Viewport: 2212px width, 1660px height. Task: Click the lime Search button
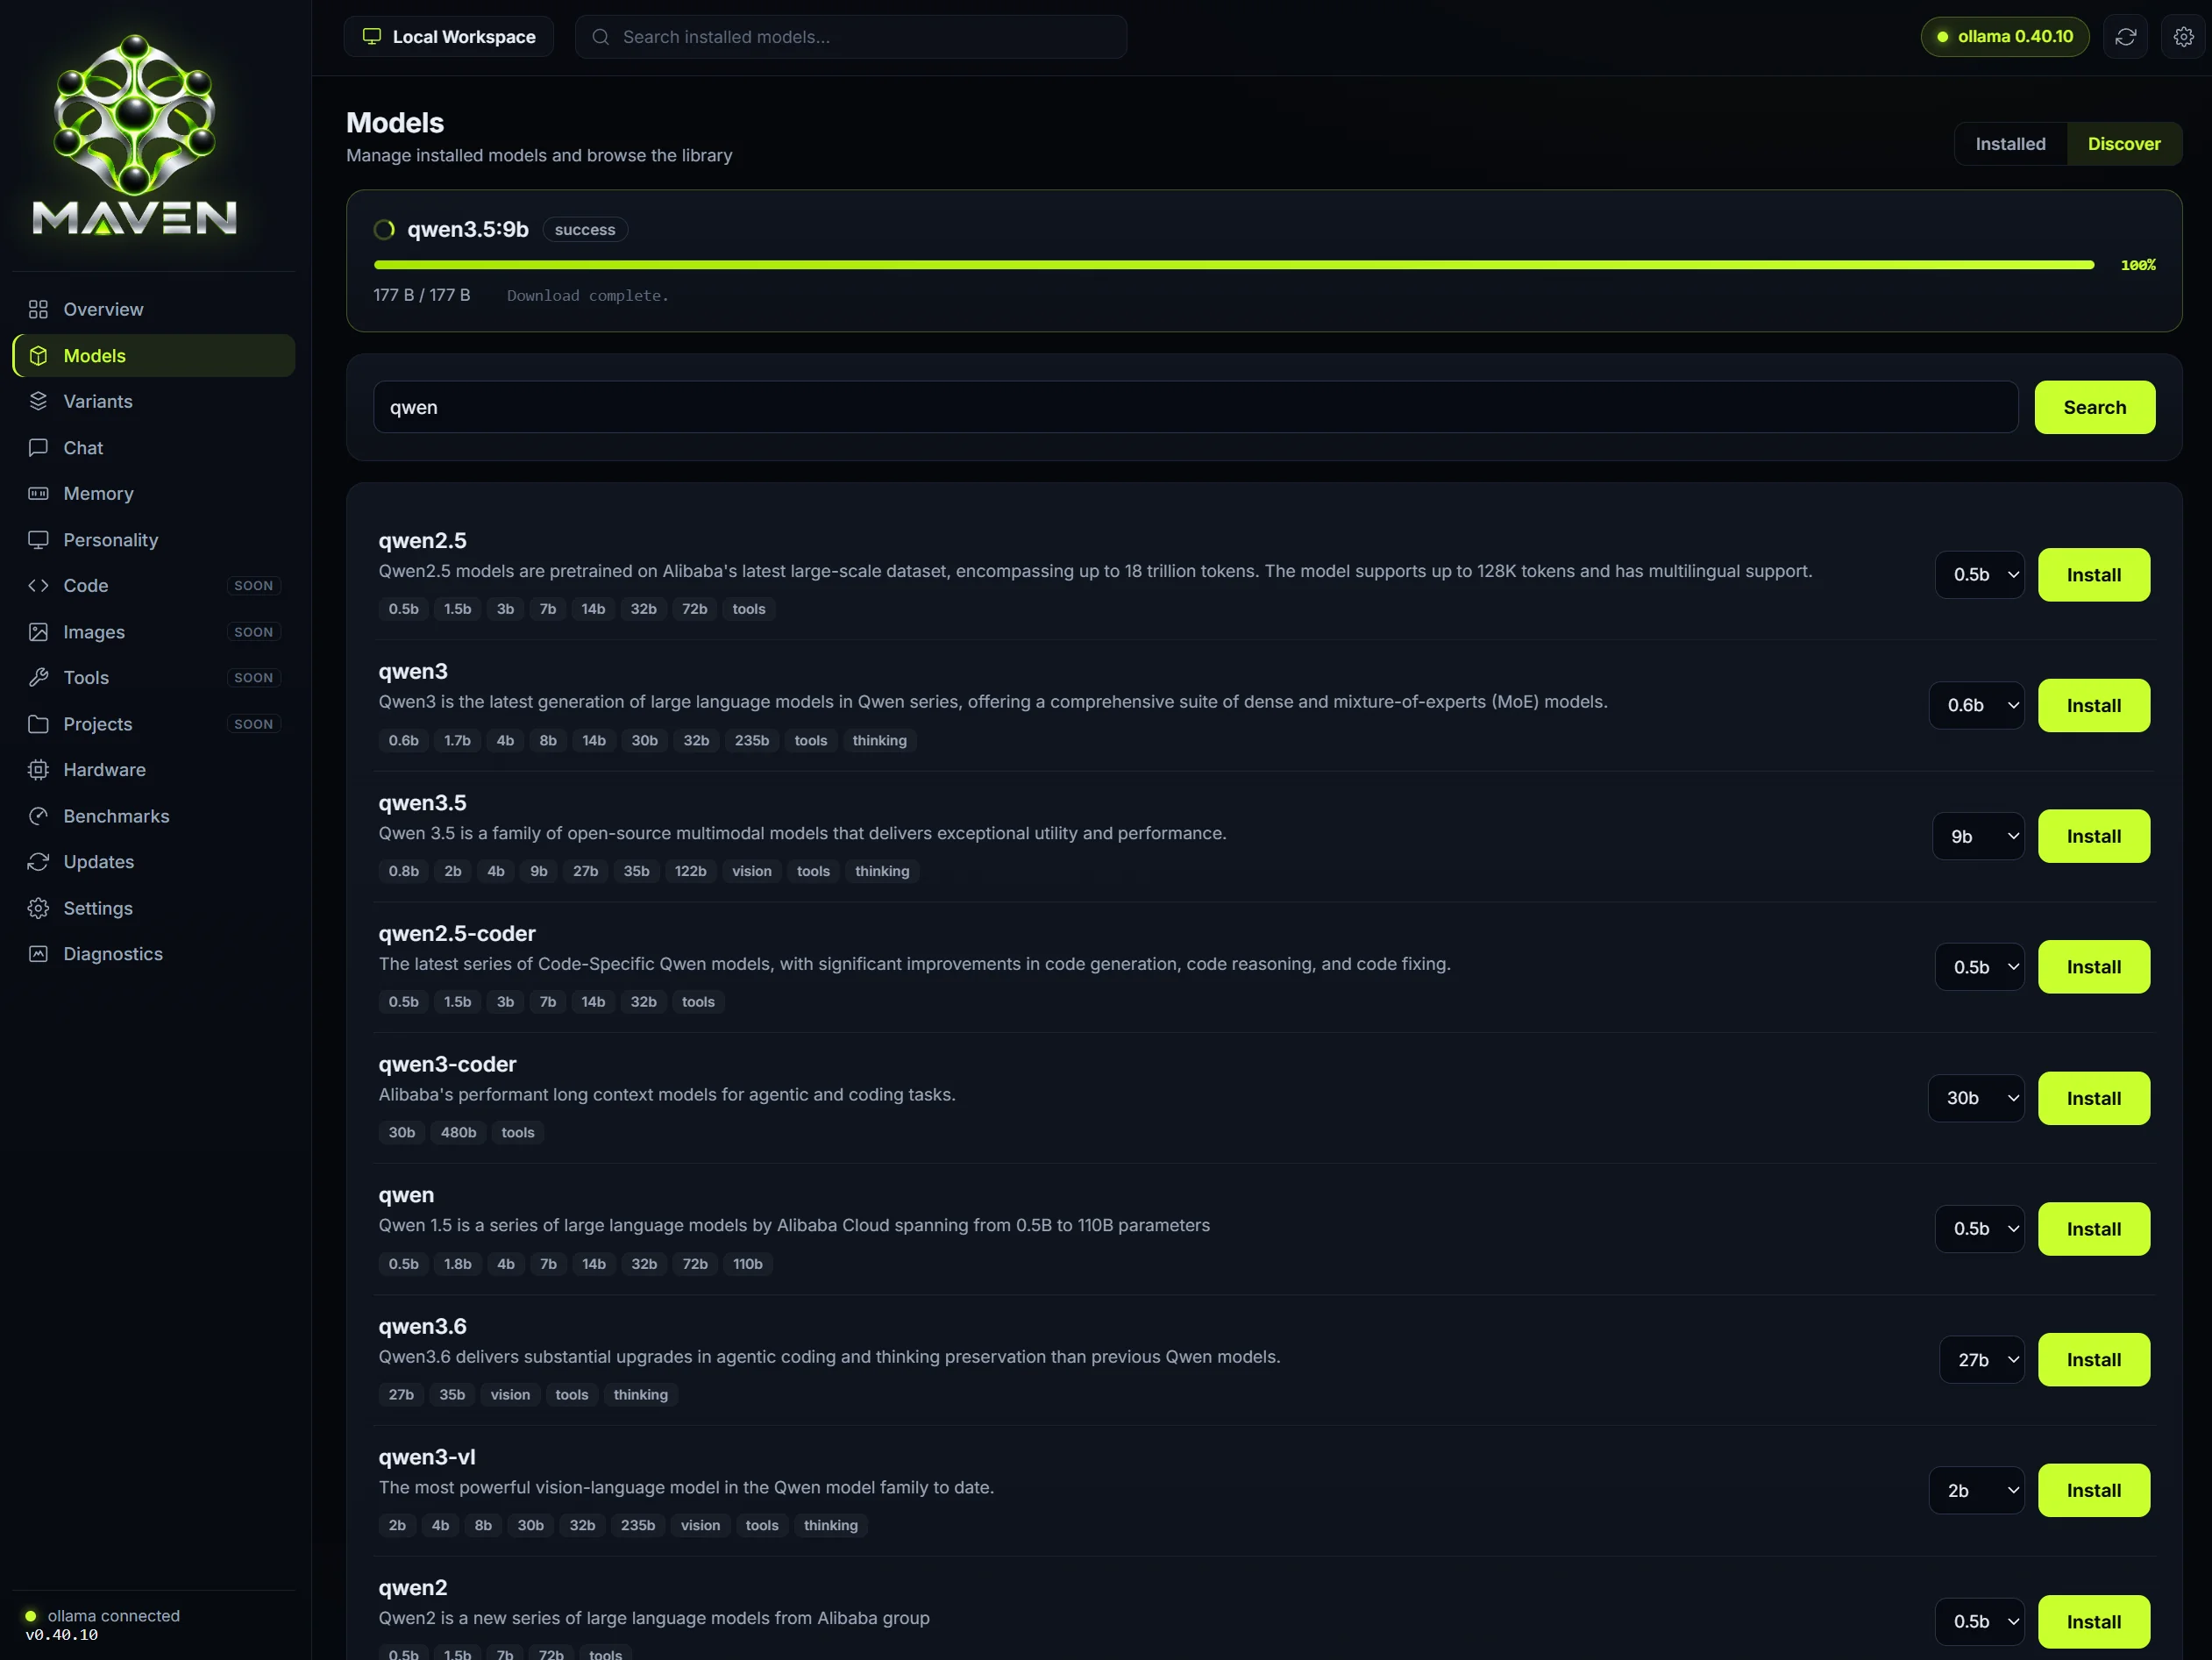(x=2094, y=407)
